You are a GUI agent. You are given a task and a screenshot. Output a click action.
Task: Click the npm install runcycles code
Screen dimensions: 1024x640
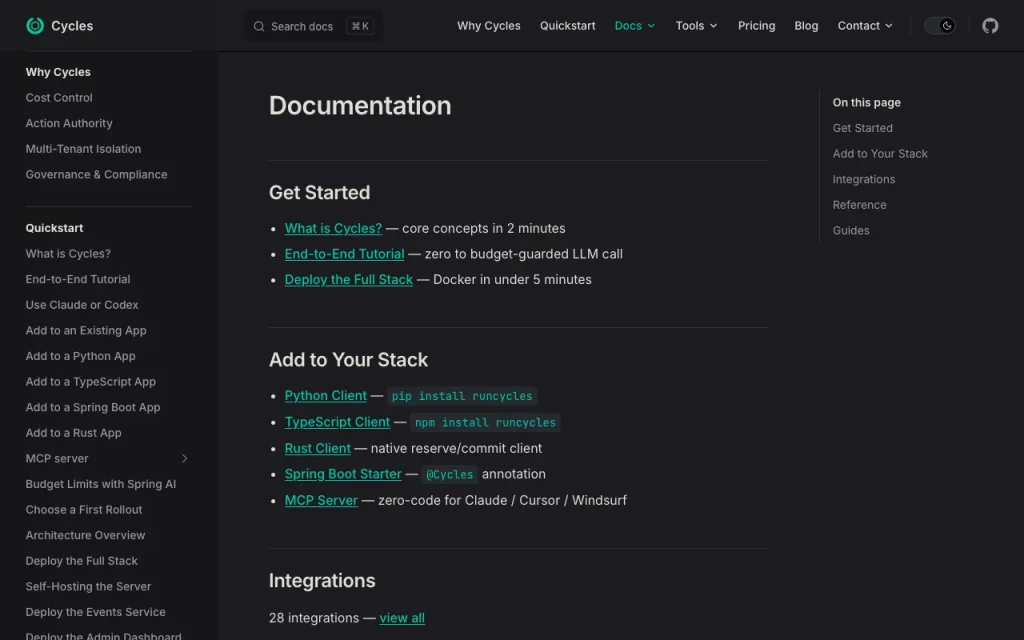(485, 423)
